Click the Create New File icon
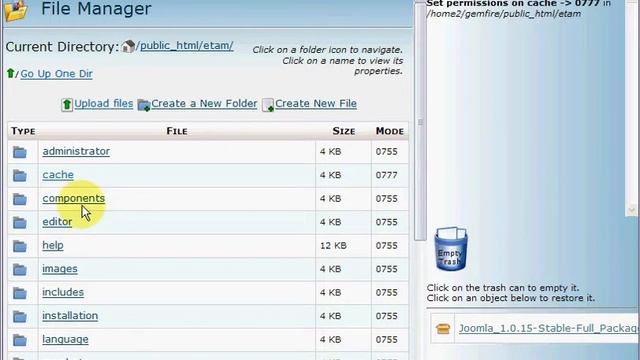Image resolution: width=640 pixels, height=360 pixels. [x=268, y=105]
